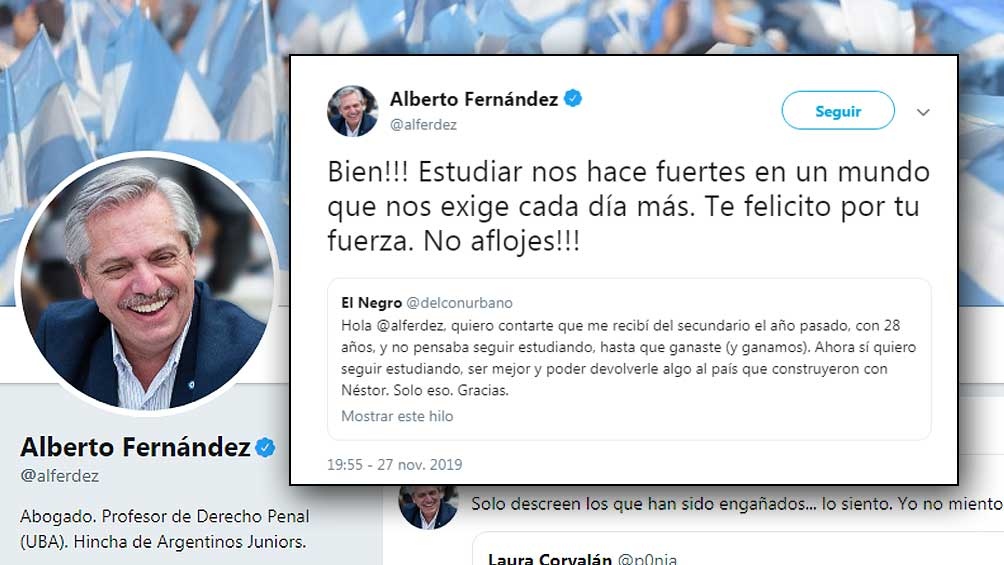Click the @alferdez mention inside quoted tweet

[410, 325]
